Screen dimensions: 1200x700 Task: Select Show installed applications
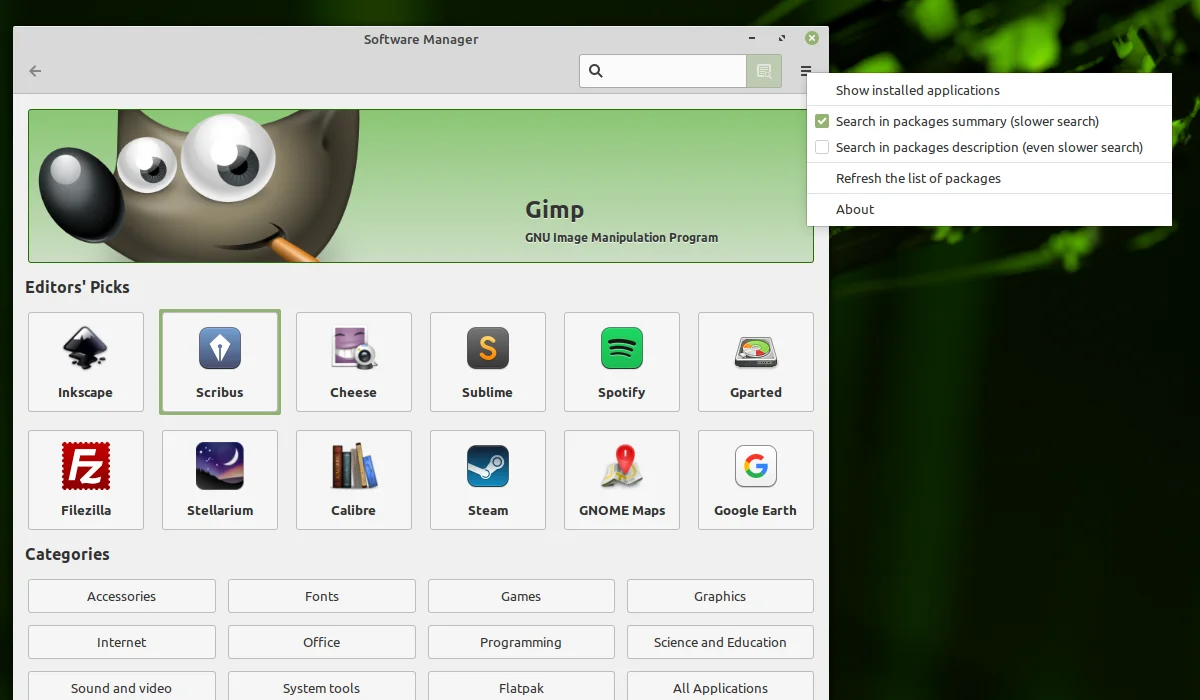click(x=989, y=90)
